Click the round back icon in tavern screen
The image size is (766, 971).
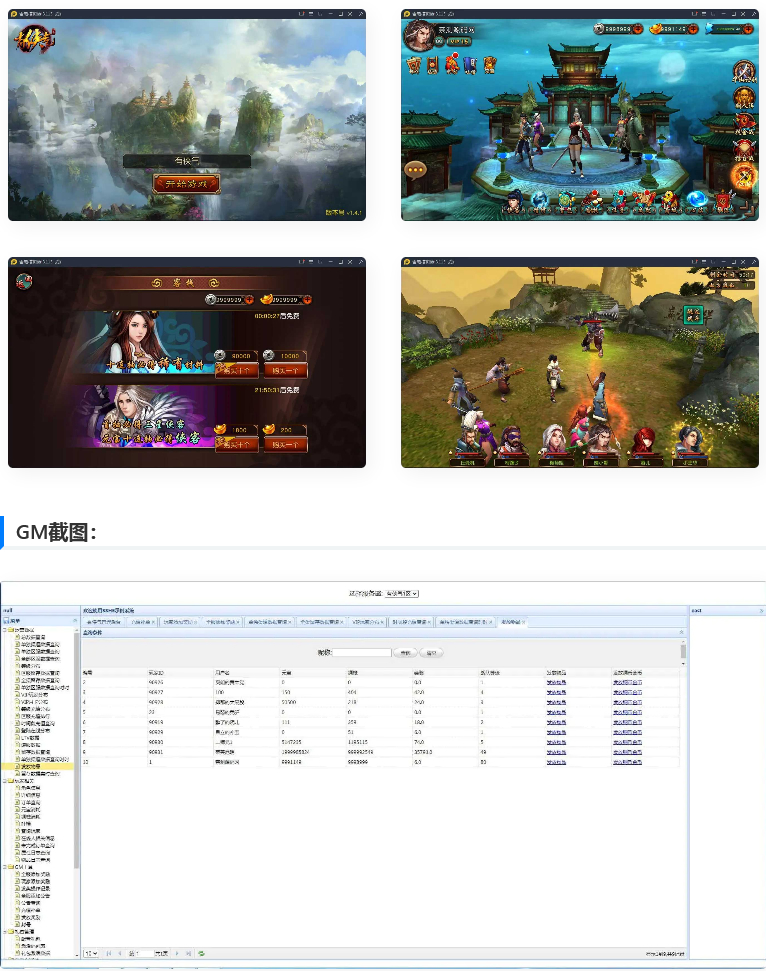point(23,281)
